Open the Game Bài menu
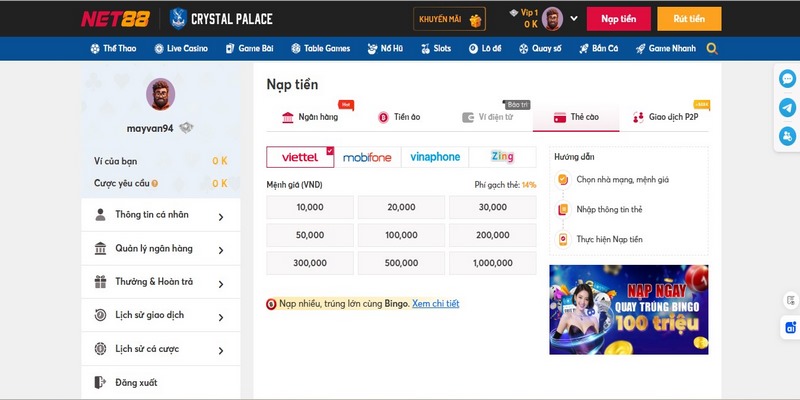This screenshot has height=400, width=800. pyautogui.click(x=249, y=48)
